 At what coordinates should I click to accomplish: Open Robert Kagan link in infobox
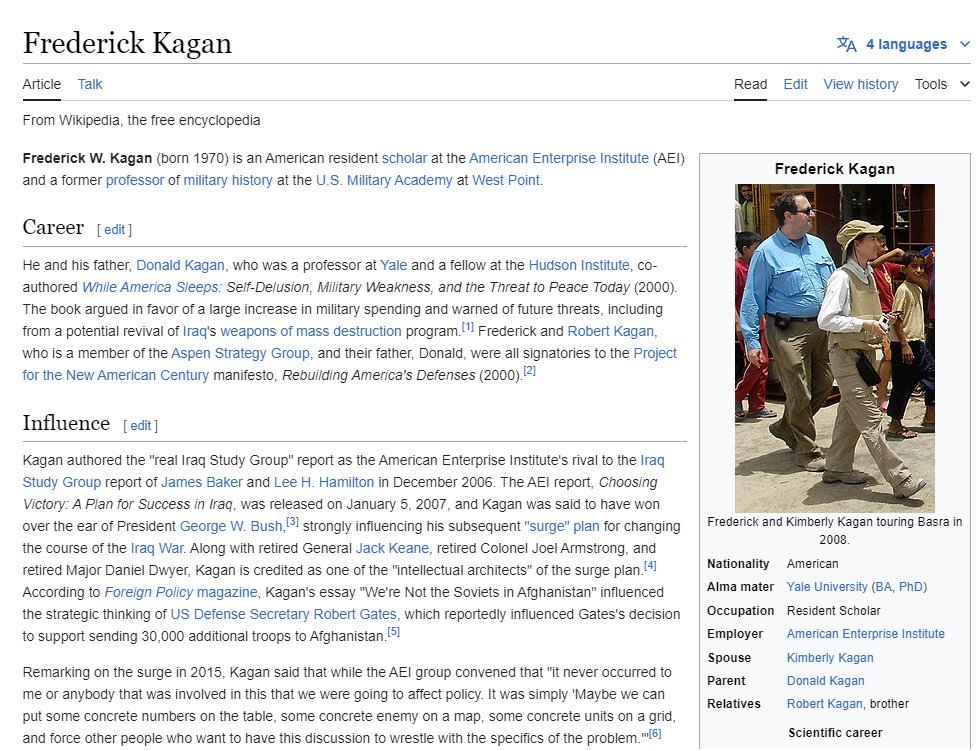click(x=824, y=704)
